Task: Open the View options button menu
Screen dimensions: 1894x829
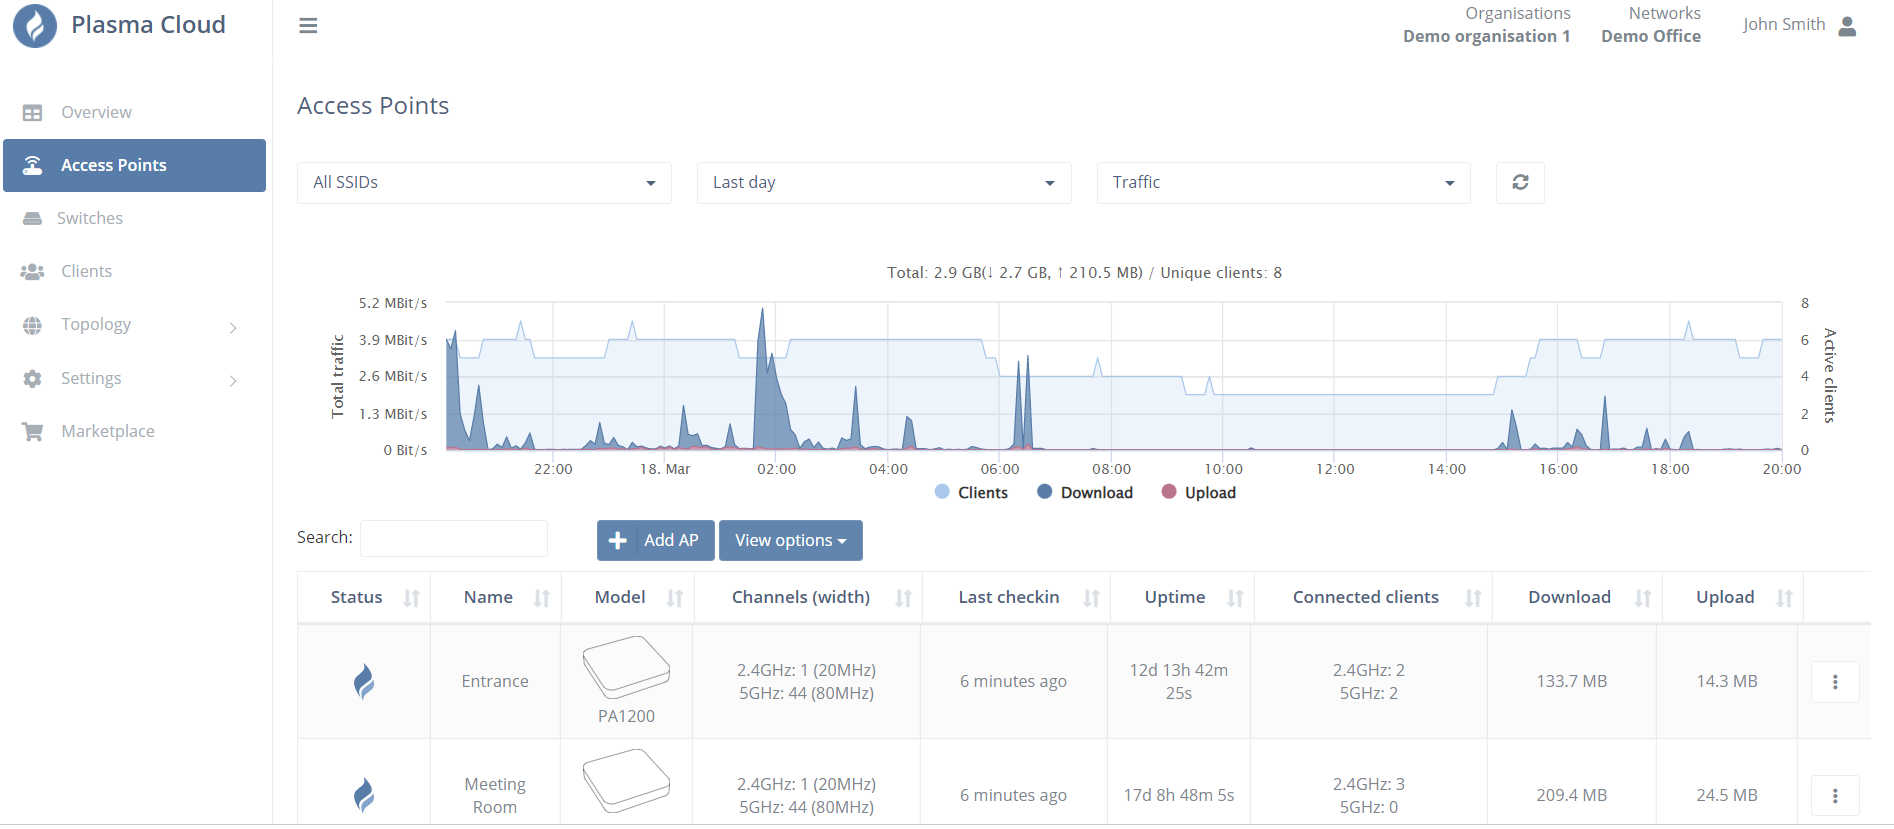Action: pyautogui.click(x=791, y=541)
